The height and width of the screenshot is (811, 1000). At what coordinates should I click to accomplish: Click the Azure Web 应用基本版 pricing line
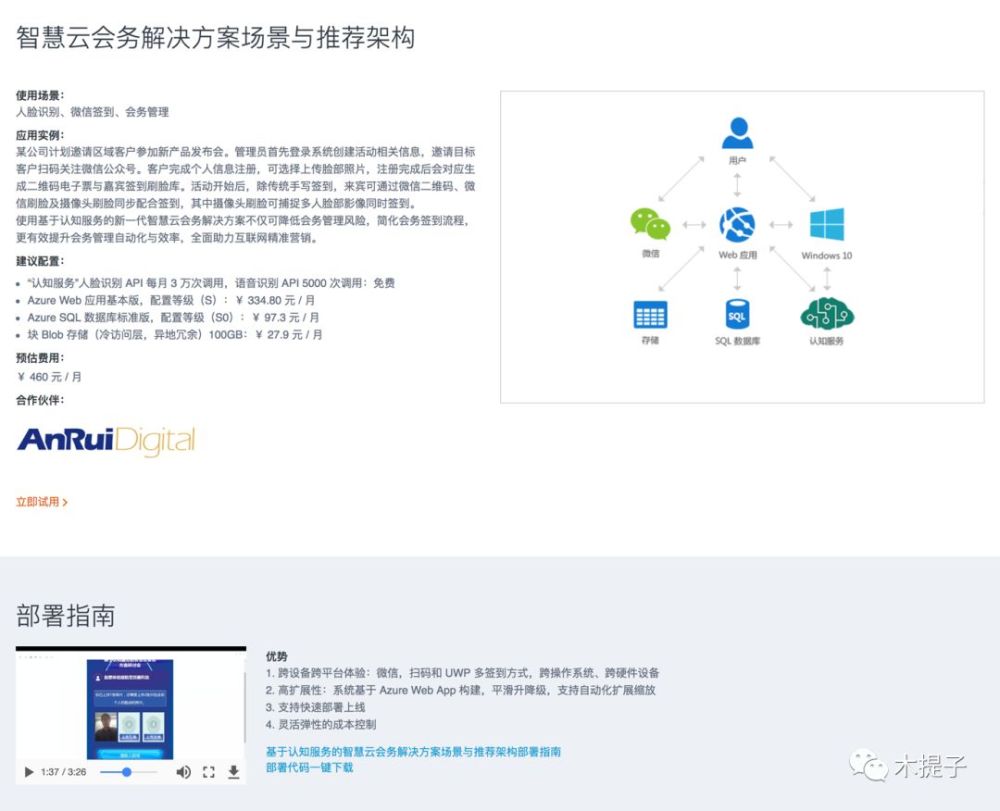click(171, 300)
